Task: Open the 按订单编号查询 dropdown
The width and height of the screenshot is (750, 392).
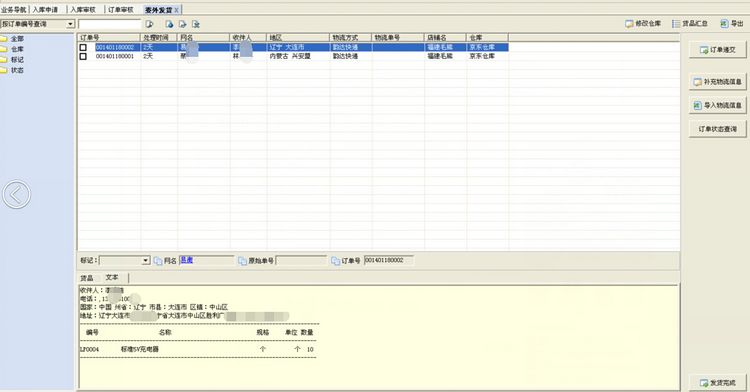Action: click(71, 24)
